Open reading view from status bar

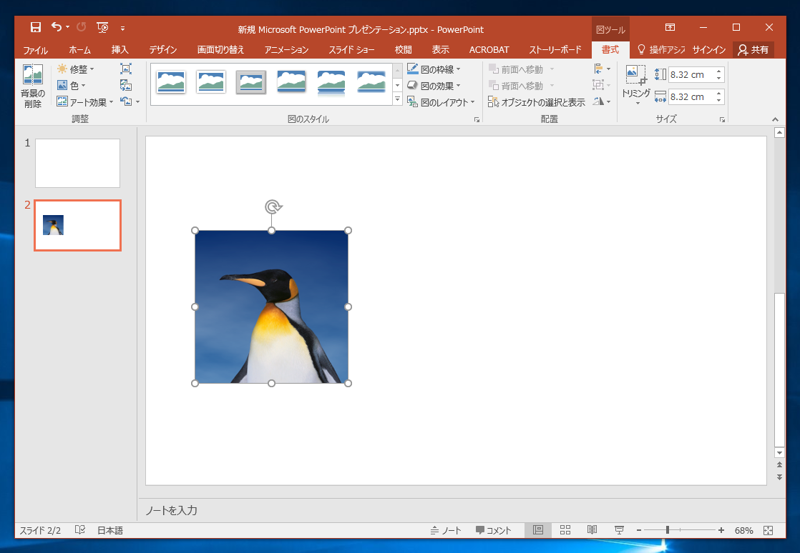coord(592,530)
